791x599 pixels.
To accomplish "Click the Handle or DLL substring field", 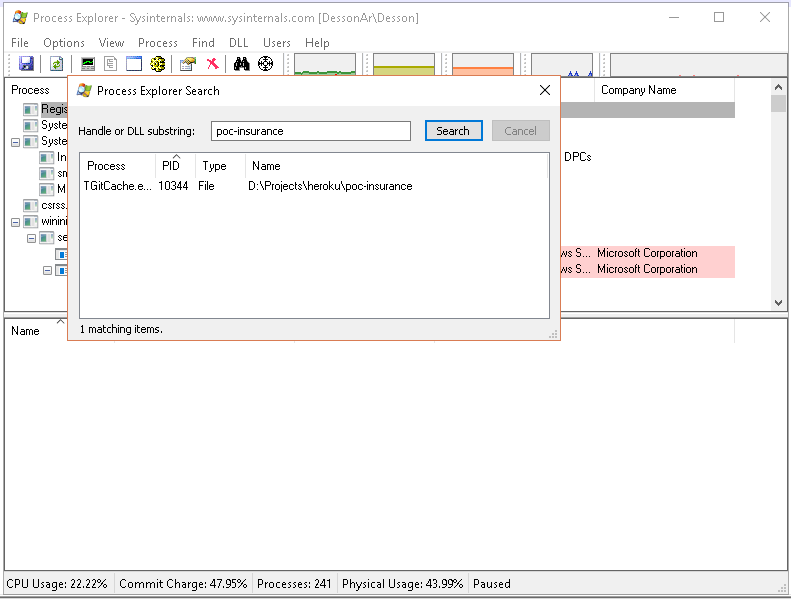I will click(311, 131).
